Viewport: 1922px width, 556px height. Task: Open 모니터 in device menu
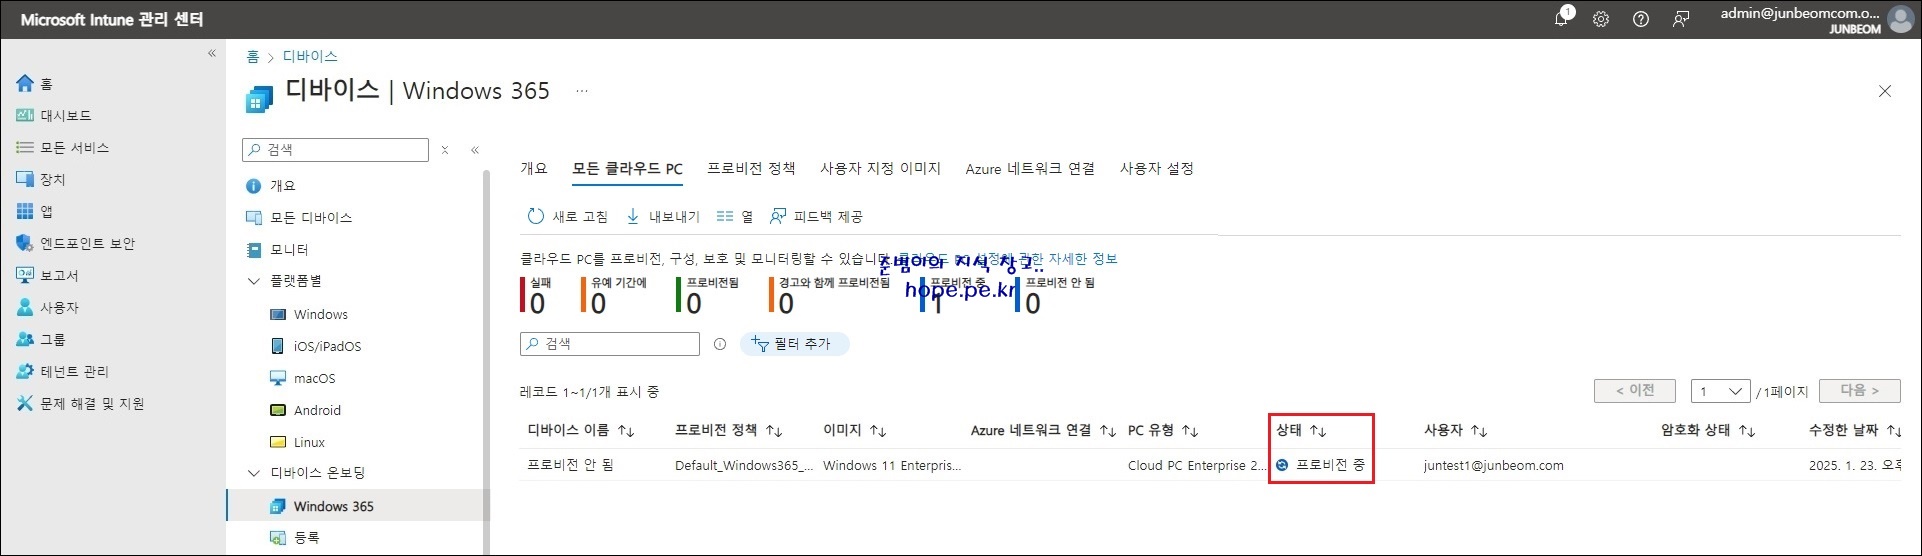point(289,250)
